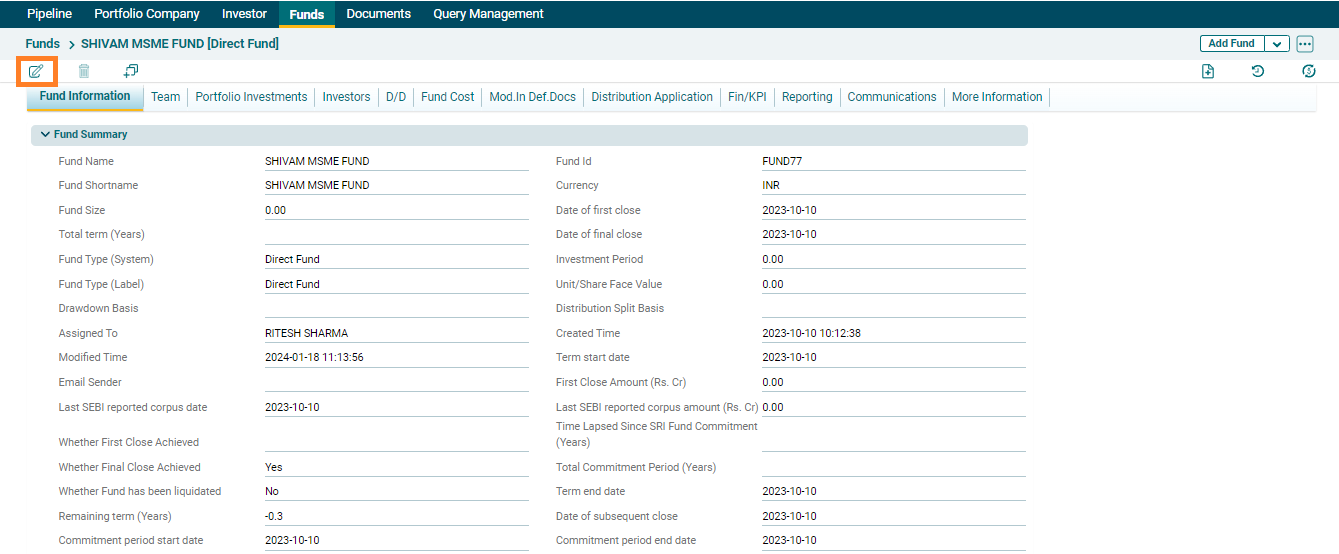The width and height of the screenshot is (1339, 554).
Task: Open the three-dots more options button
Action: (1304, 44)
